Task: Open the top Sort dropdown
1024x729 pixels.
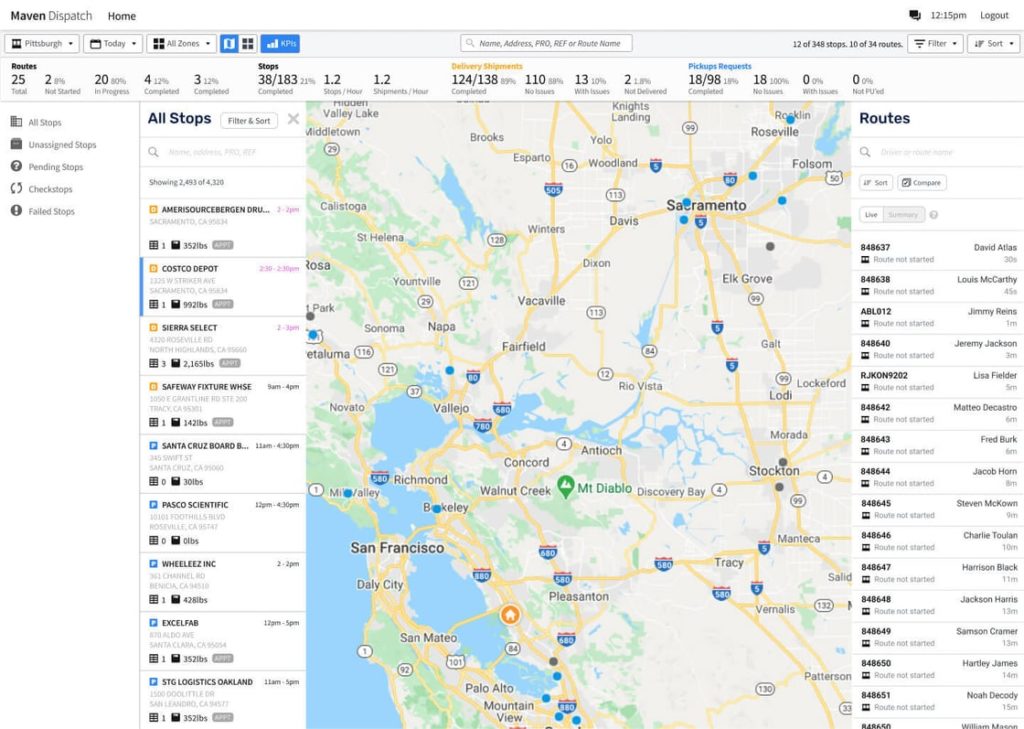Action: point(993,44)
